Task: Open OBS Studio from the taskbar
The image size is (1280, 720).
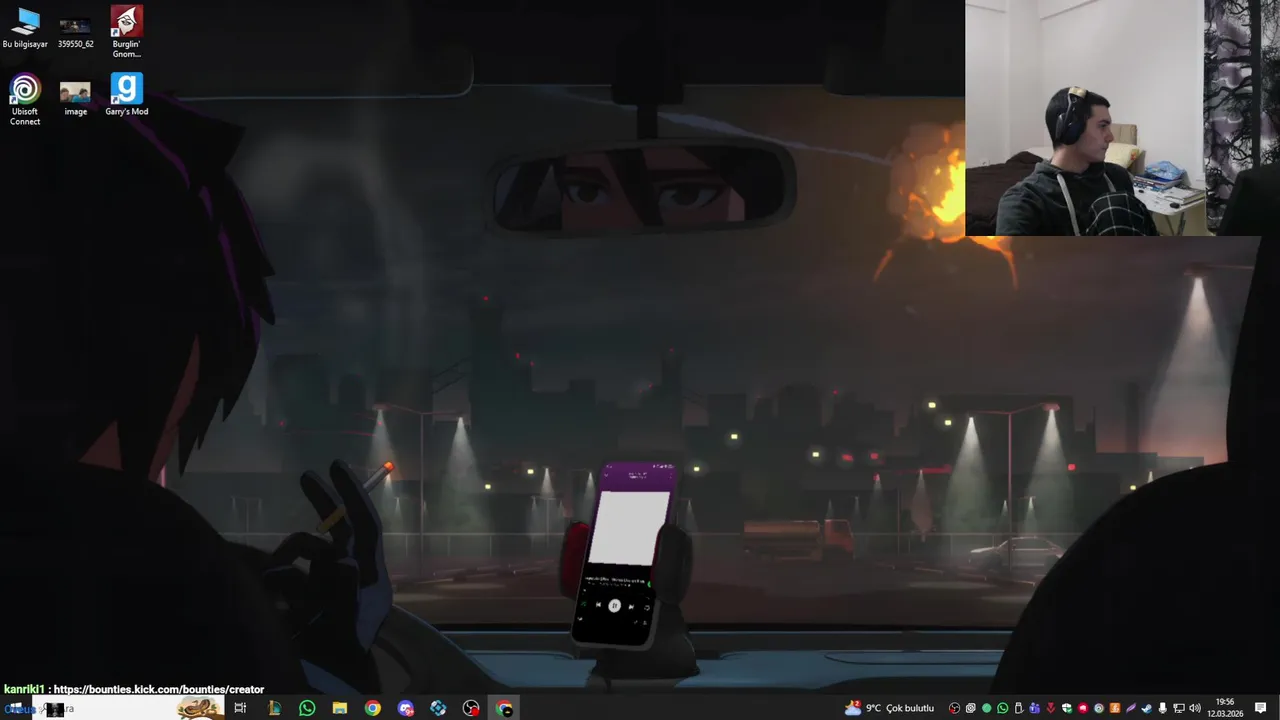Action: tap(471, 708)
